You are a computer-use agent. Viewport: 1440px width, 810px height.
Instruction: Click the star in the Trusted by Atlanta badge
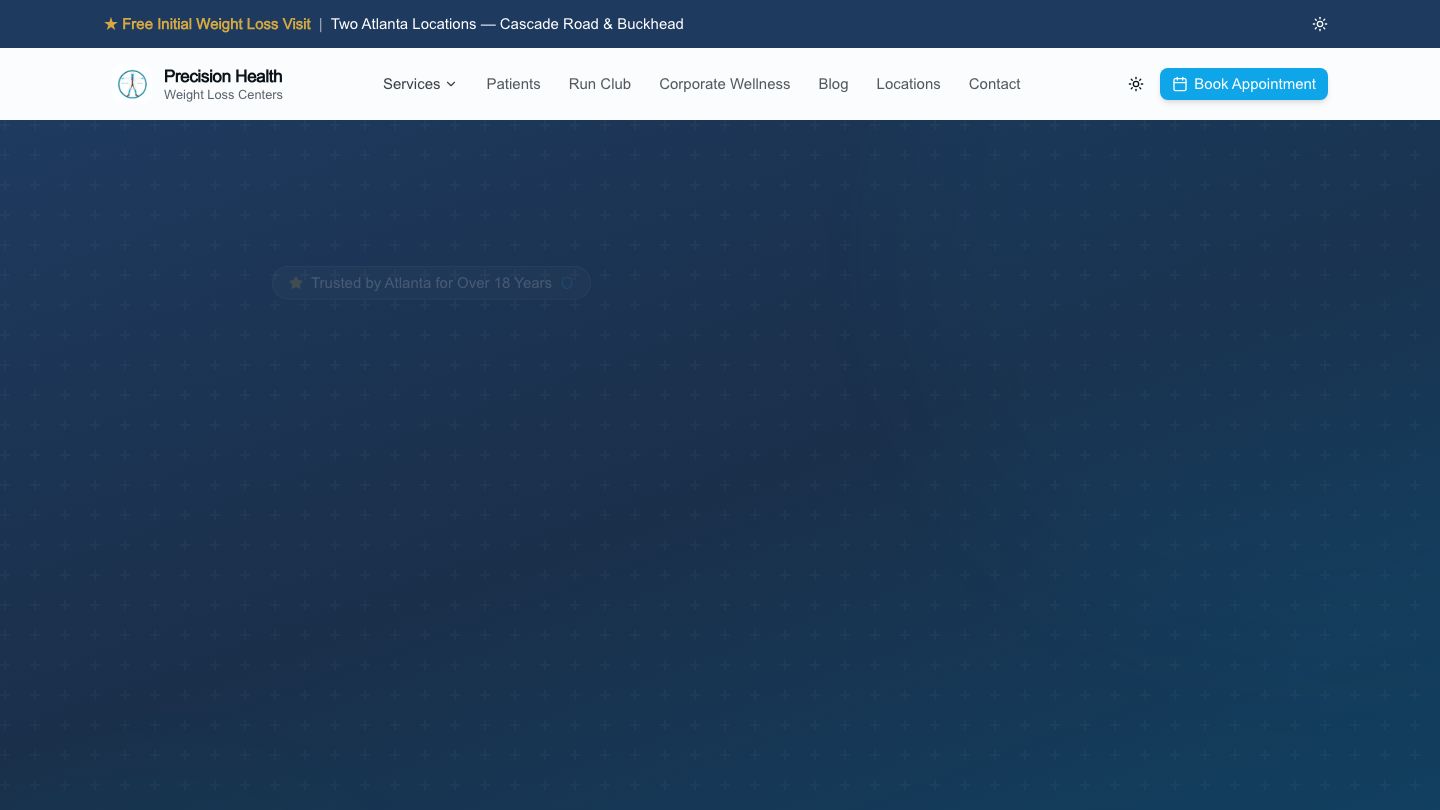coord(296,283)
